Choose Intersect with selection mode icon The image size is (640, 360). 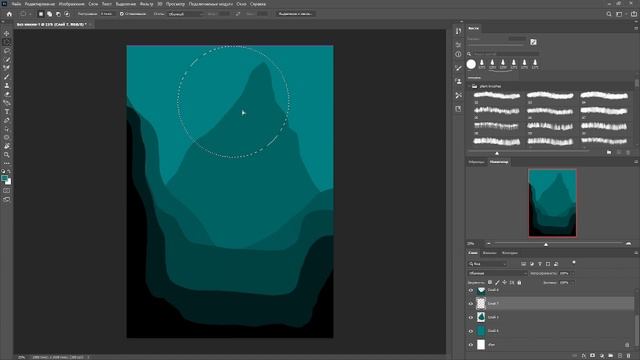(67, 14)
